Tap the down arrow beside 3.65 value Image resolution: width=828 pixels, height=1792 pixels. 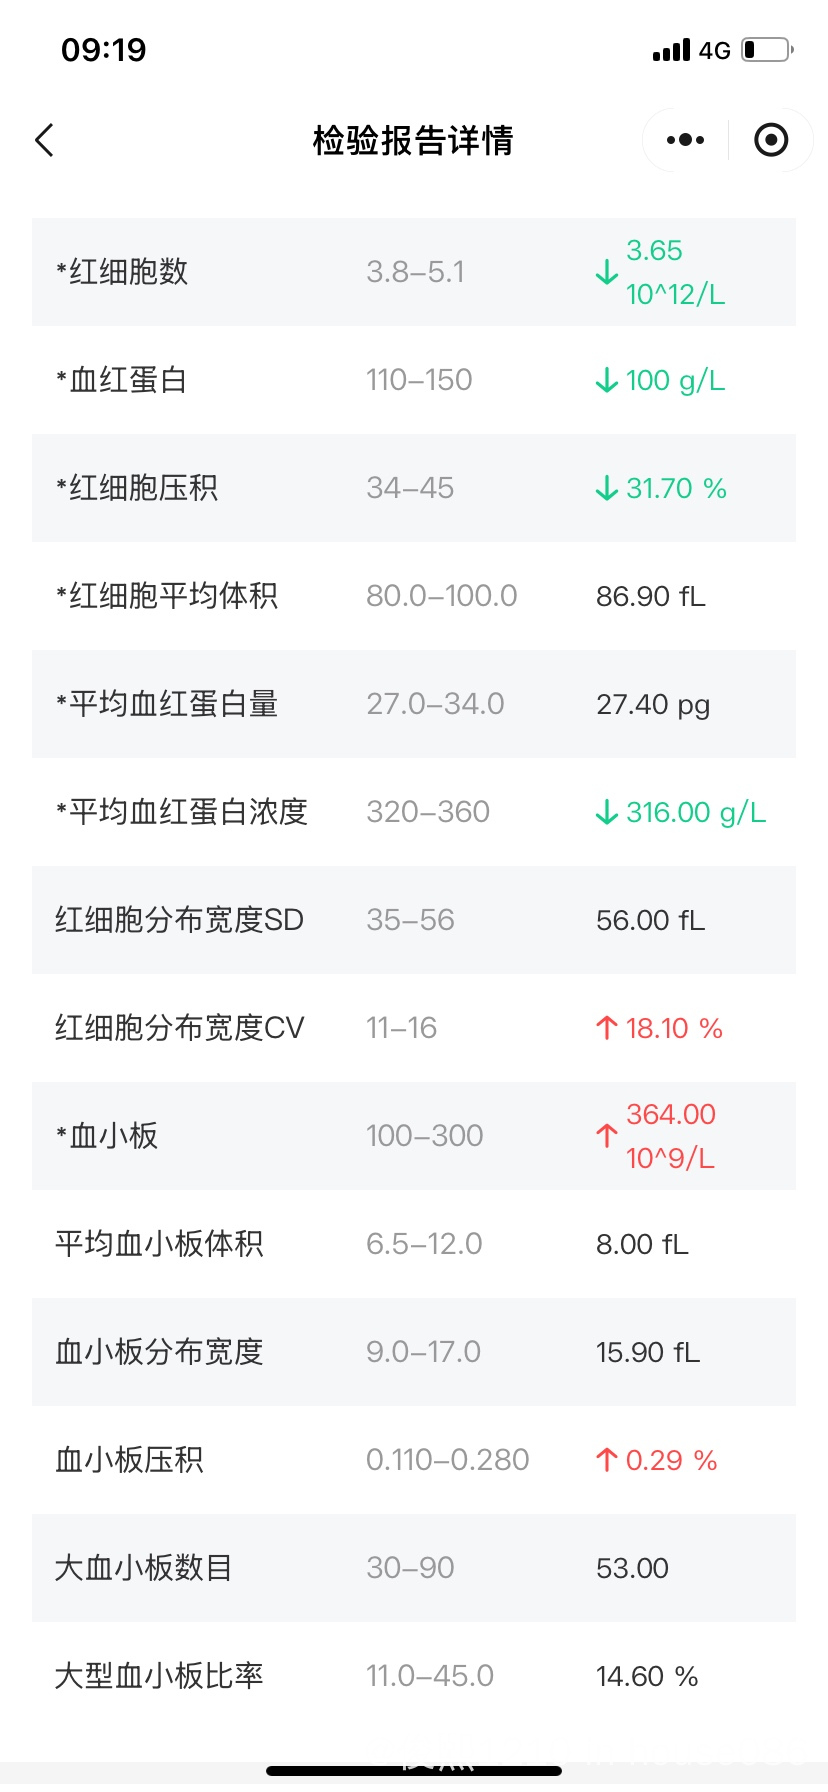(x=606, y=272)
